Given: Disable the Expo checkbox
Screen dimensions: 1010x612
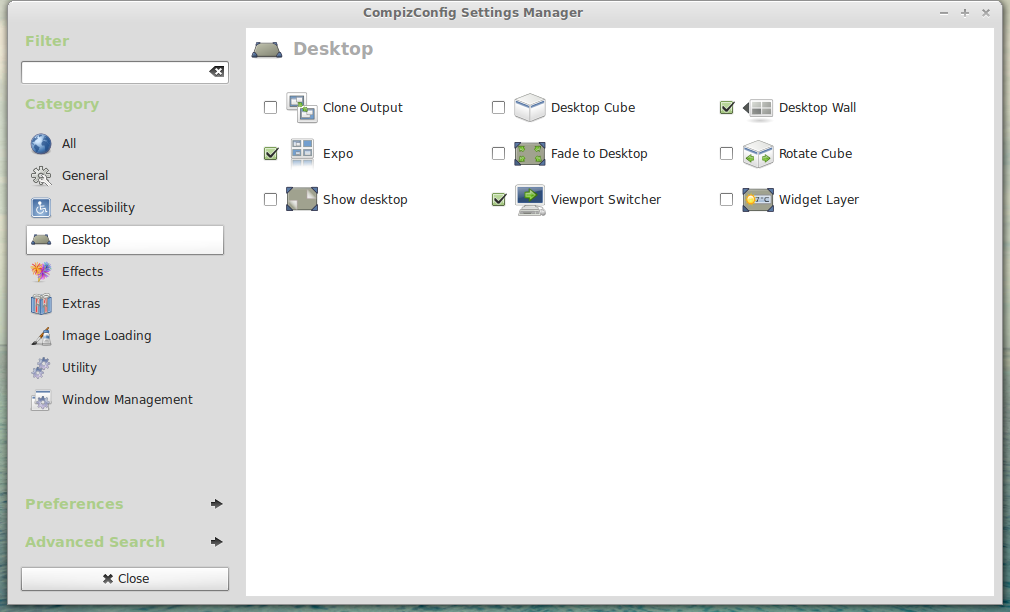Looking at the screenshot, I should pyautogui.click(x=270, y=153).
